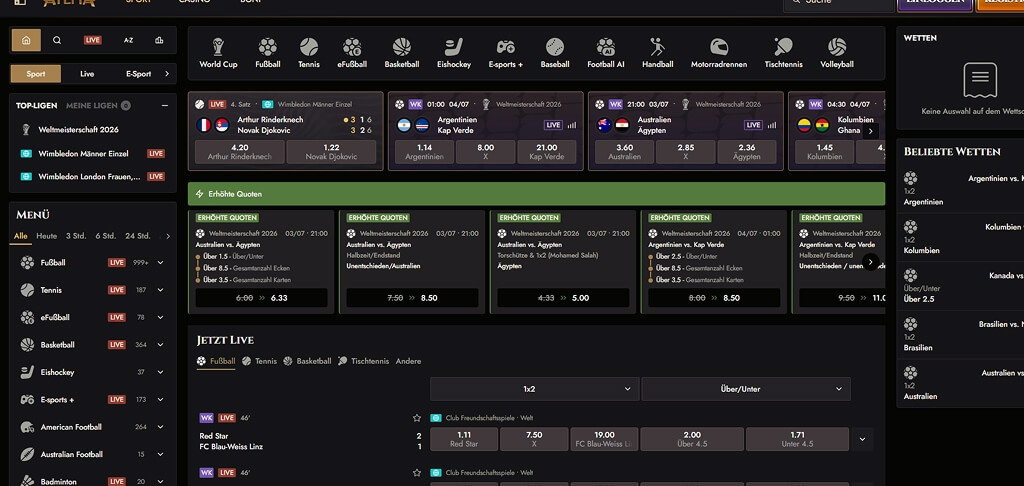Screen dimensions: 1024x486
Task: Expand the Tennis menu row chevron
Action: 160,290
